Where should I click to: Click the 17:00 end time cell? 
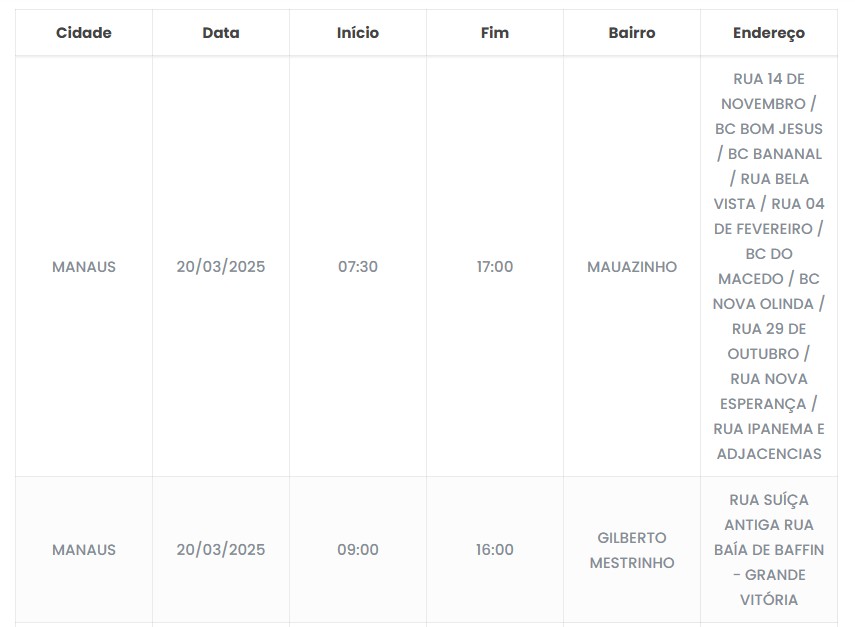point(495,267)
